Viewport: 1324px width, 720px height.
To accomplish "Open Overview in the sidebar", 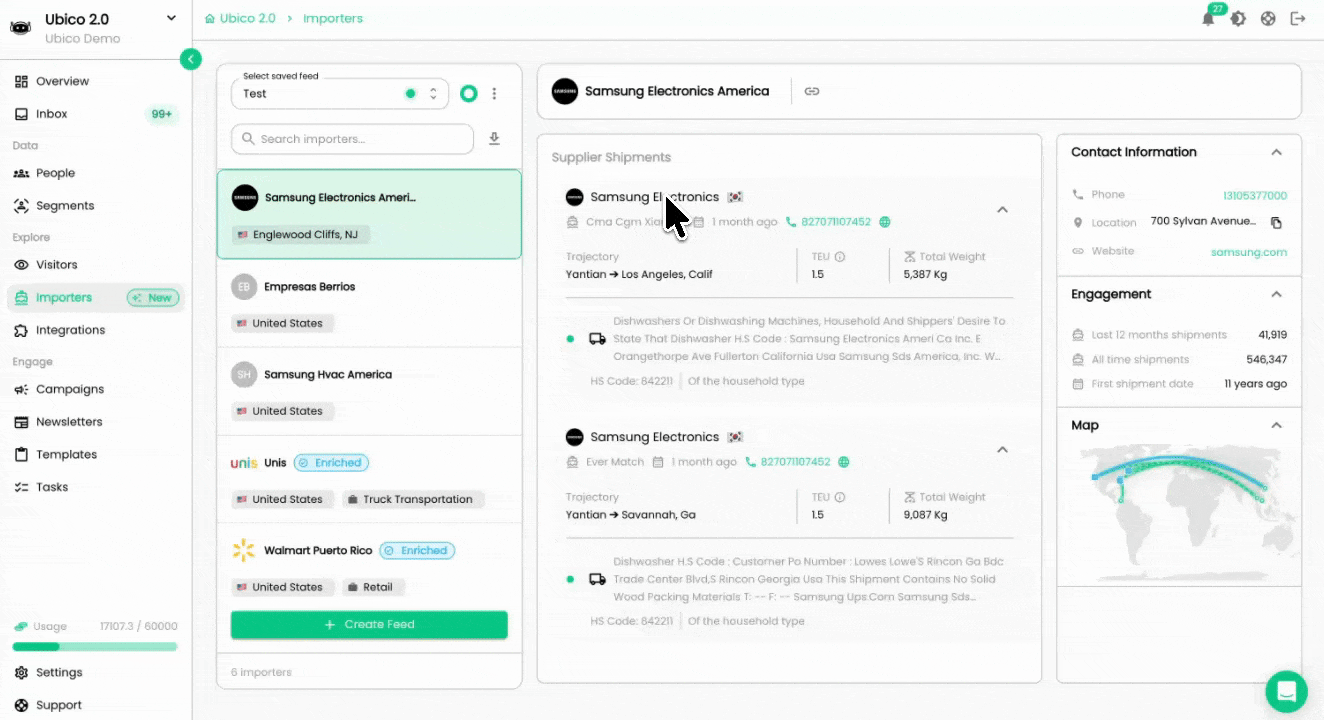I will click(x=62, y=81).
